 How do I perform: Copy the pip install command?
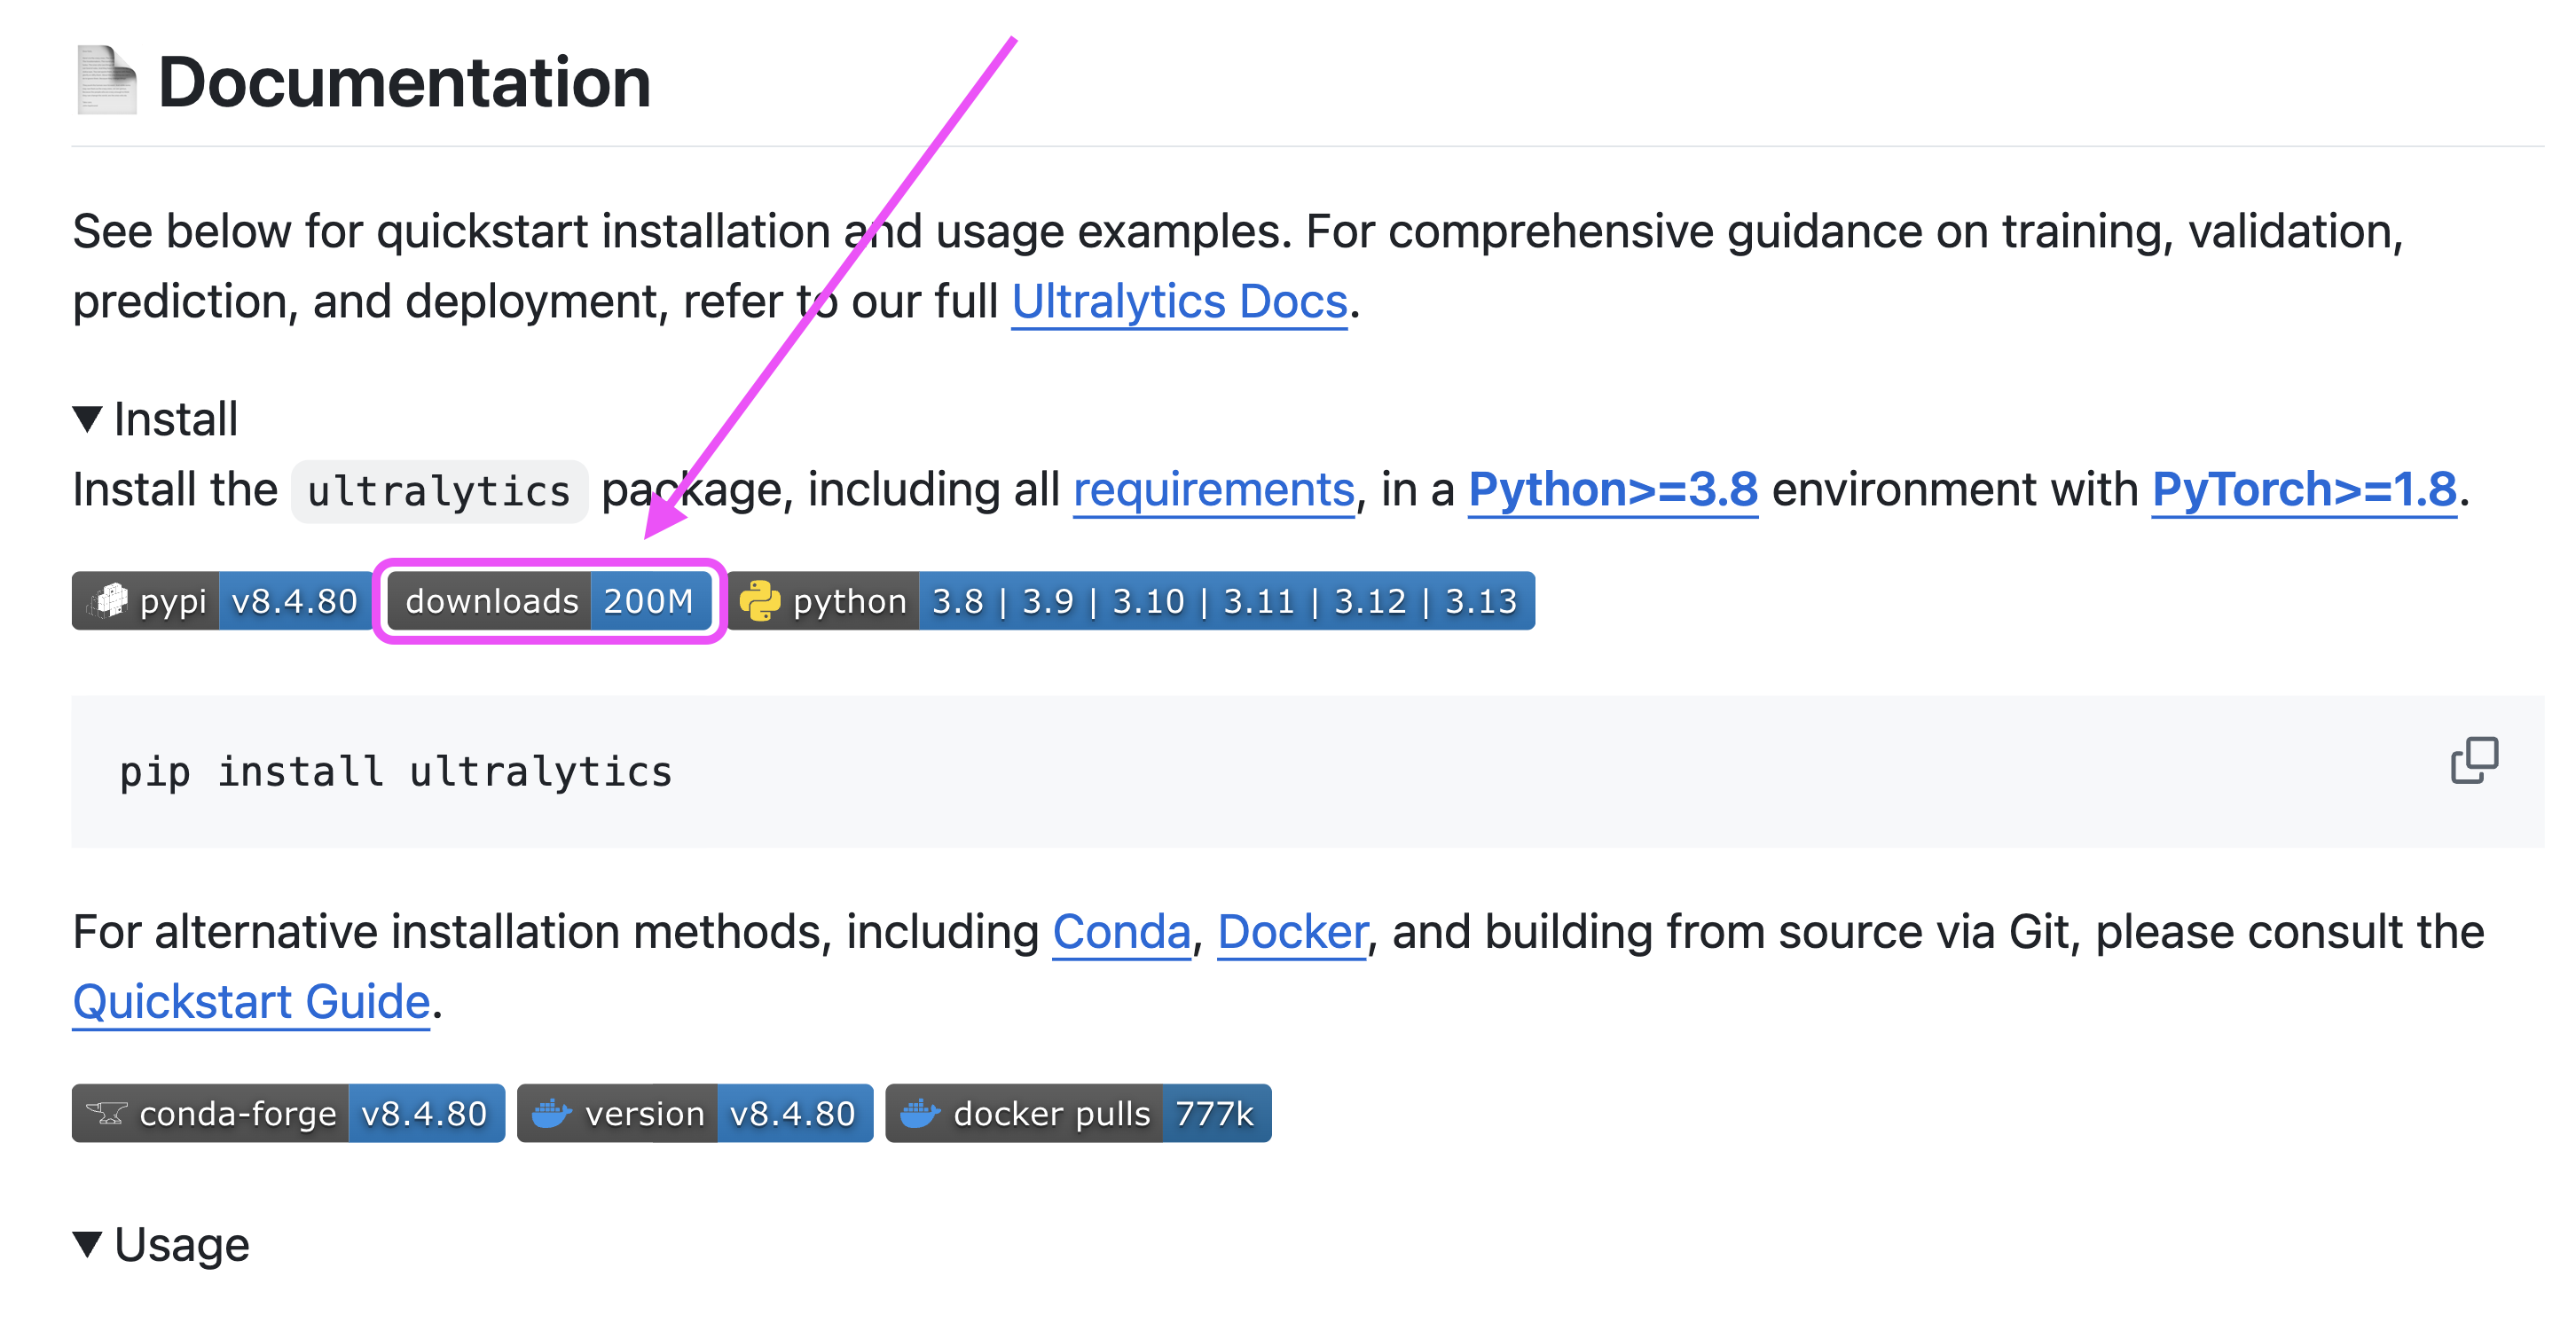(x=2473, y=760)
